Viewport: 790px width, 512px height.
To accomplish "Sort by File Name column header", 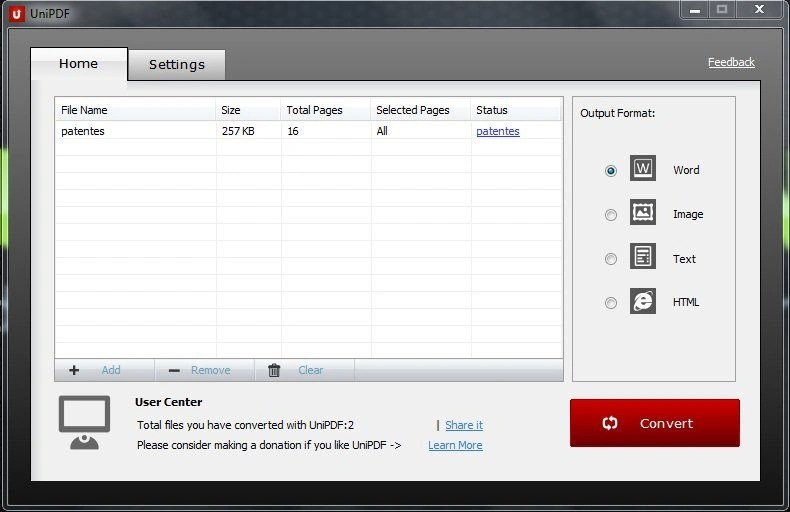I will (136, 110).
